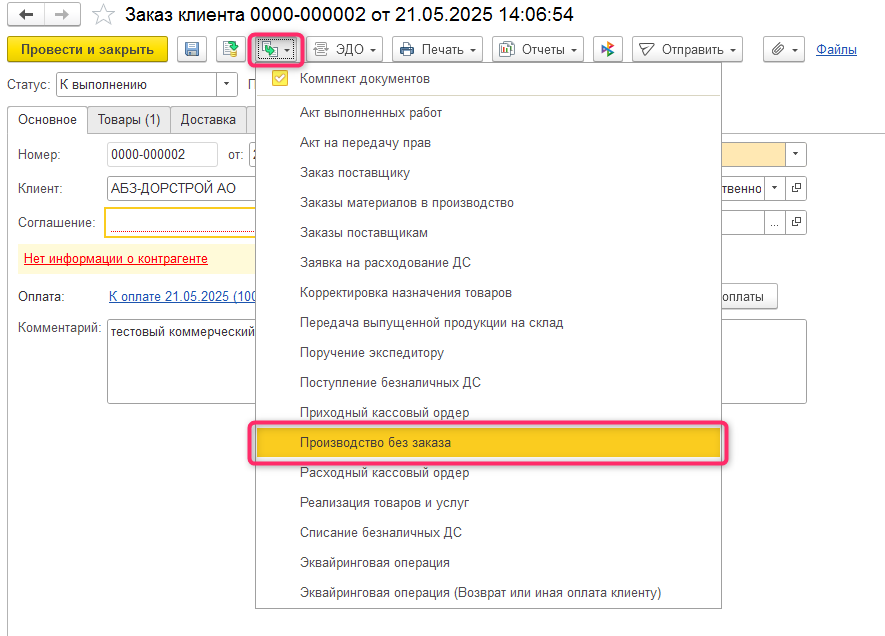Click the colorful triangle icon in toolbar
This screenshot has width=885, height=636.
607,49
